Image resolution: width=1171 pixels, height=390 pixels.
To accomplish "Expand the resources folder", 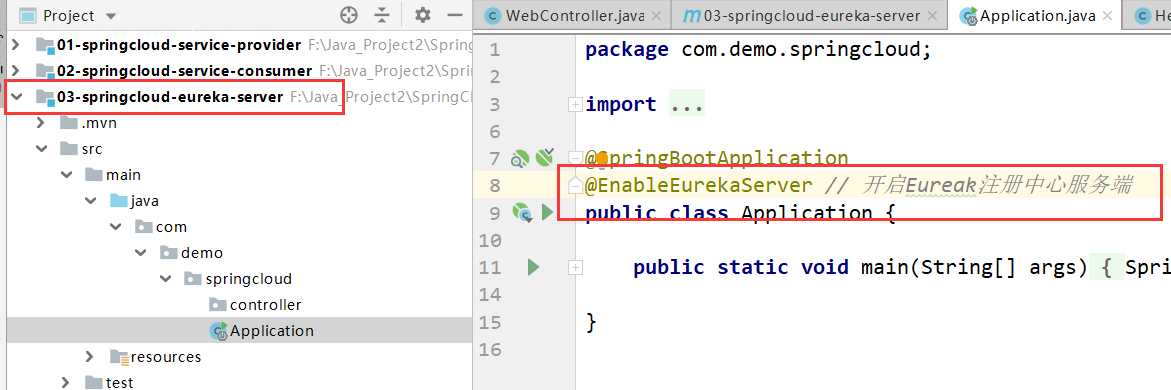I will 91,356.
